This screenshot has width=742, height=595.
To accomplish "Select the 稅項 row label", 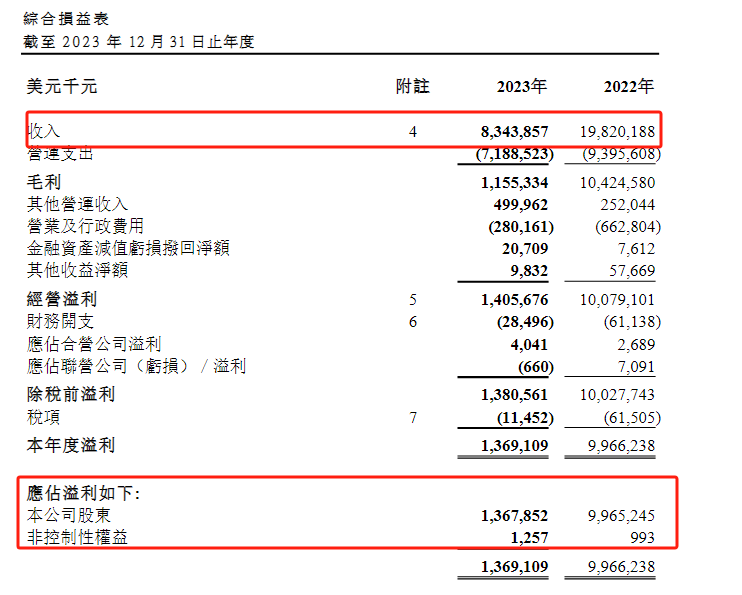I will [x=44, y=417].
